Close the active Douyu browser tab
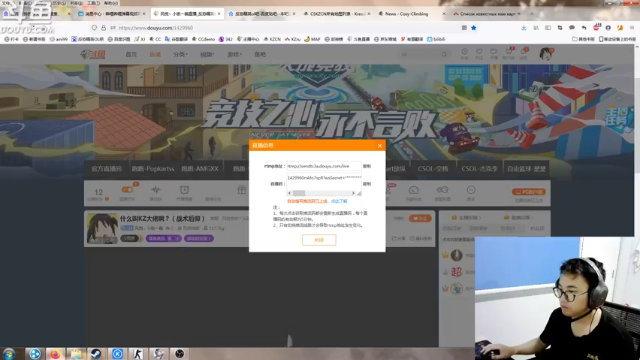This screenshot has height=360, width=640. (x=219, y=14)
